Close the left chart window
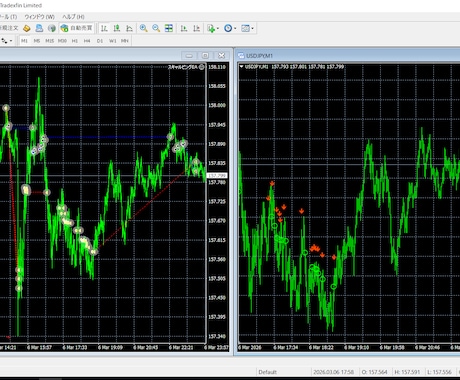 tap(221, 55)
